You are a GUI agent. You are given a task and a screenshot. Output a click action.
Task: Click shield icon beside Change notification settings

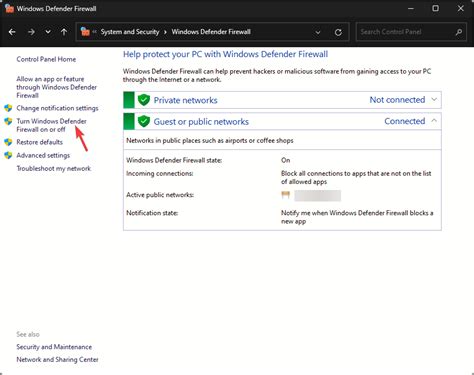coord(8,108)
